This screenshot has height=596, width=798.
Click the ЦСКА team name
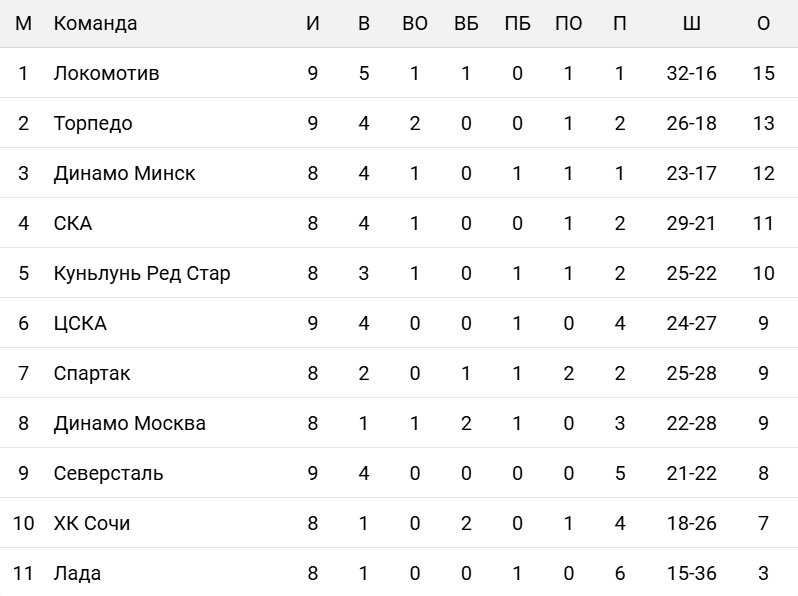[x=80, y=323]
